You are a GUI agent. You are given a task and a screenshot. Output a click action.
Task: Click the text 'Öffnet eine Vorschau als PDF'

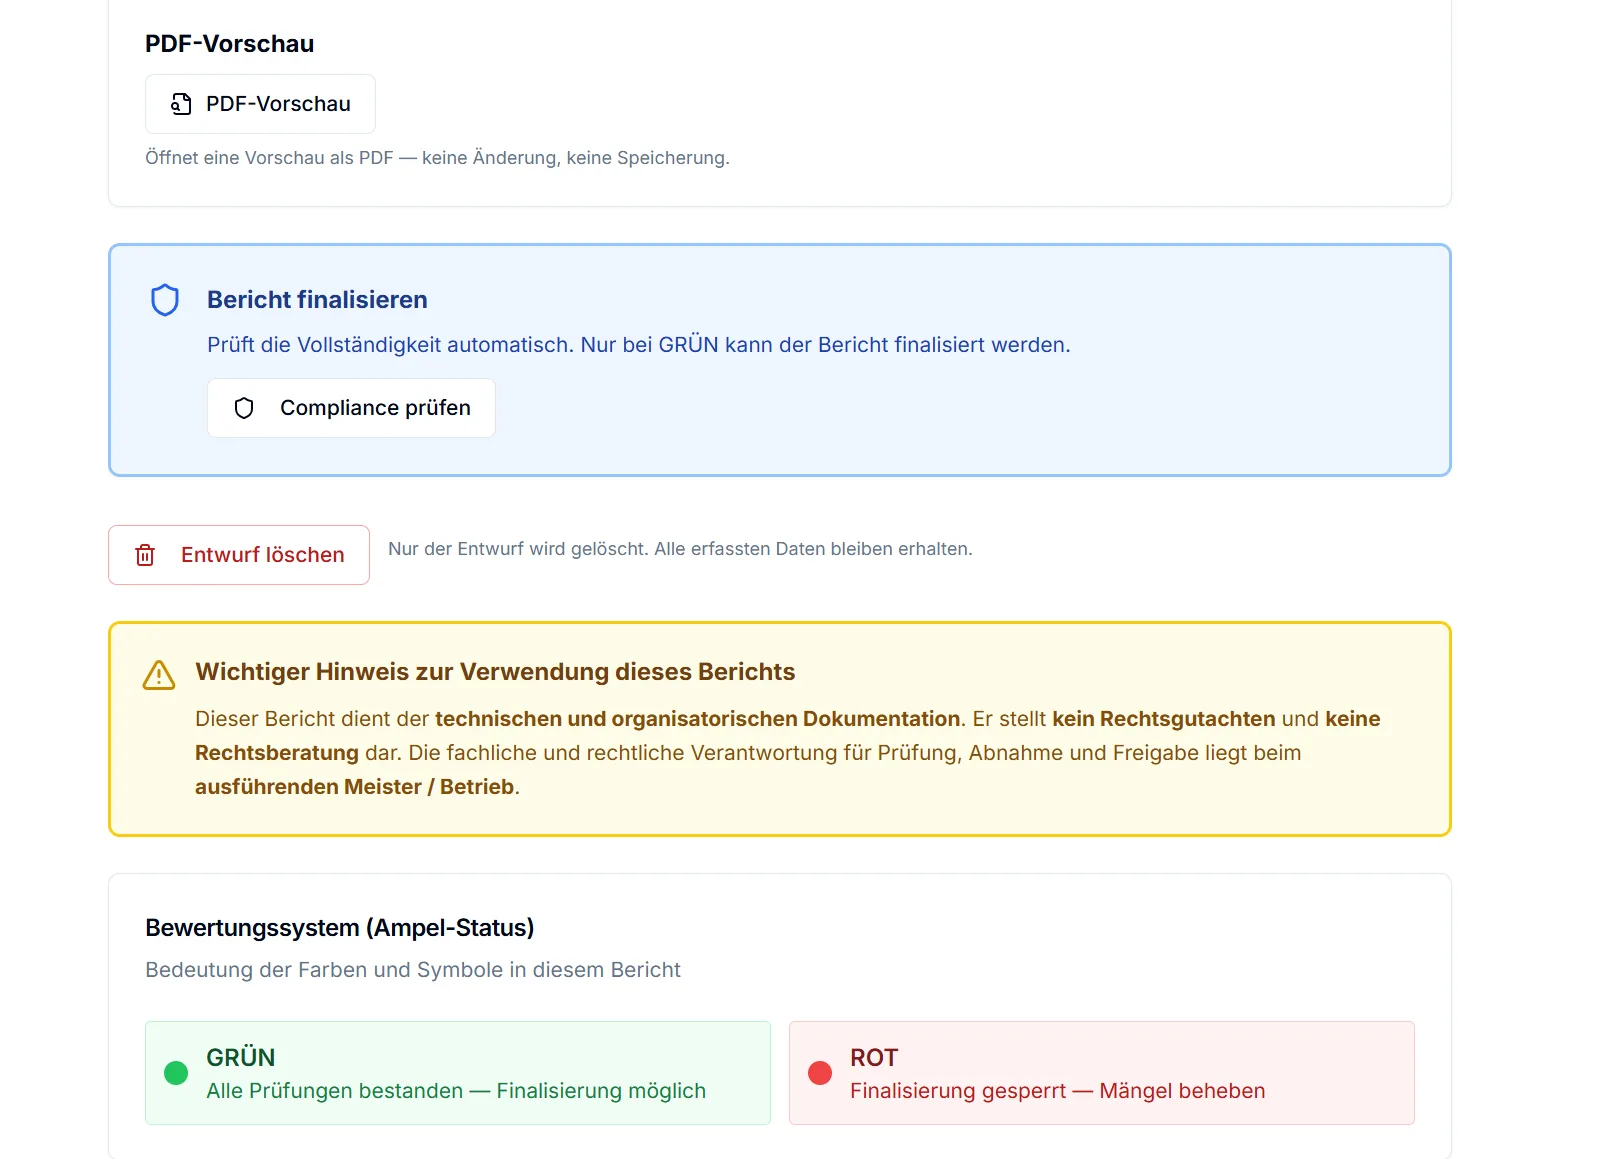pyautogui.click(x=269, y=158)
